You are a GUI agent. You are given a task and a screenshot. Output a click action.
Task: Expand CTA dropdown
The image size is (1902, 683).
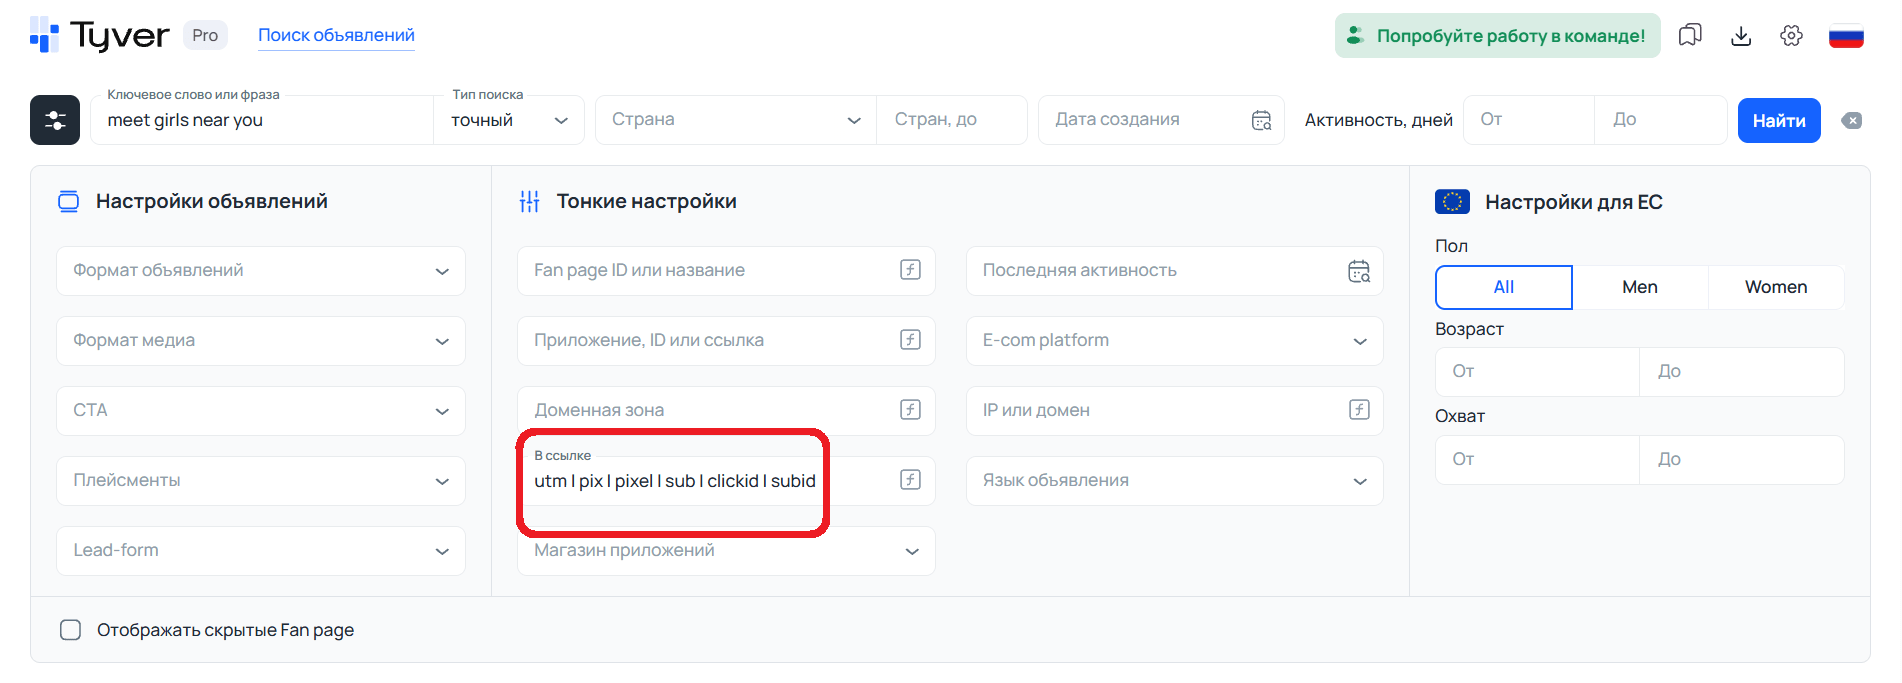261,411
